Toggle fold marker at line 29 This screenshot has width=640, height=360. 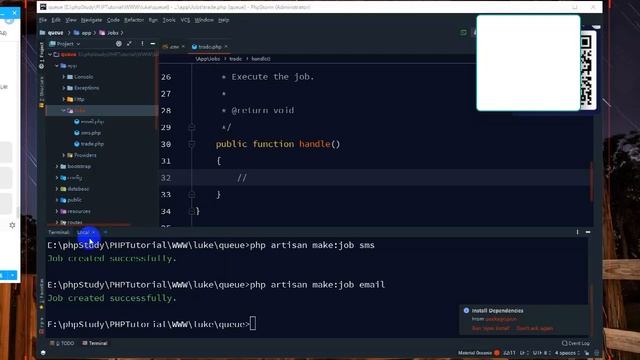tap(191, 127)
